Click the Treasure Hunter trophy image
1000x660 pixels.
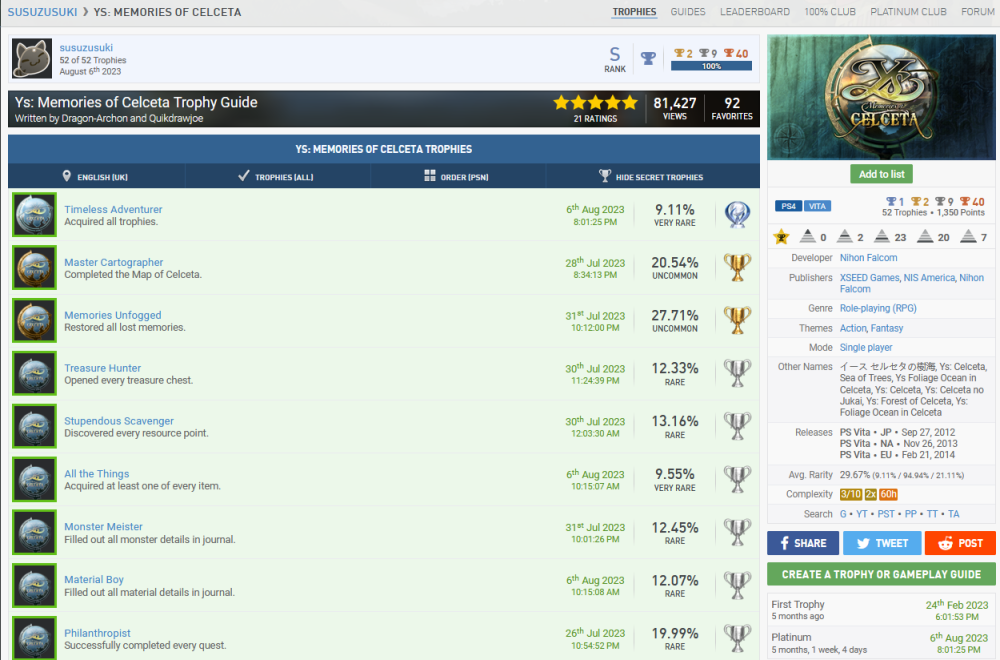pyautogui.click(x=34, y=374)
